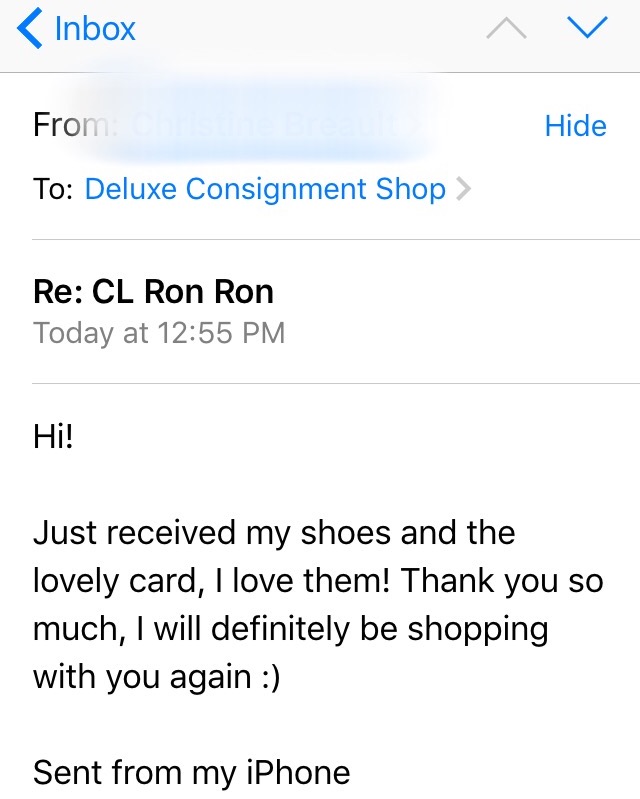640x799 pixels.
Task: Tap the Today at 12:55 PM timestamp
Action: (159, 332)
